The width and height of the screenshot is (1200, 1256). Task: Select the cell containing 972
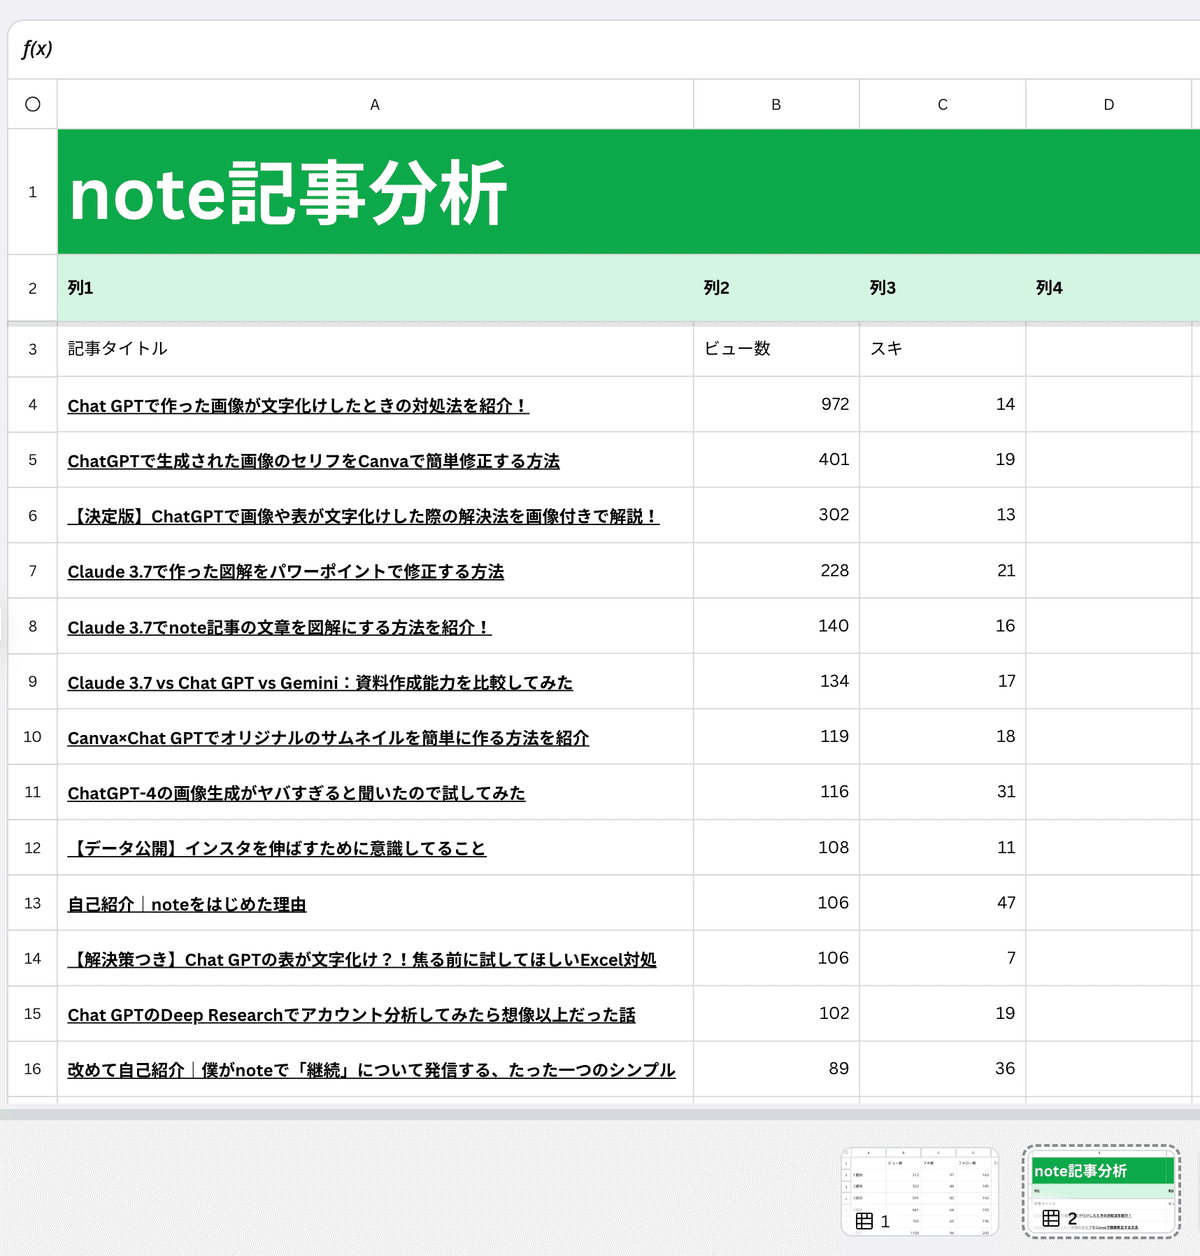[776, 404]
